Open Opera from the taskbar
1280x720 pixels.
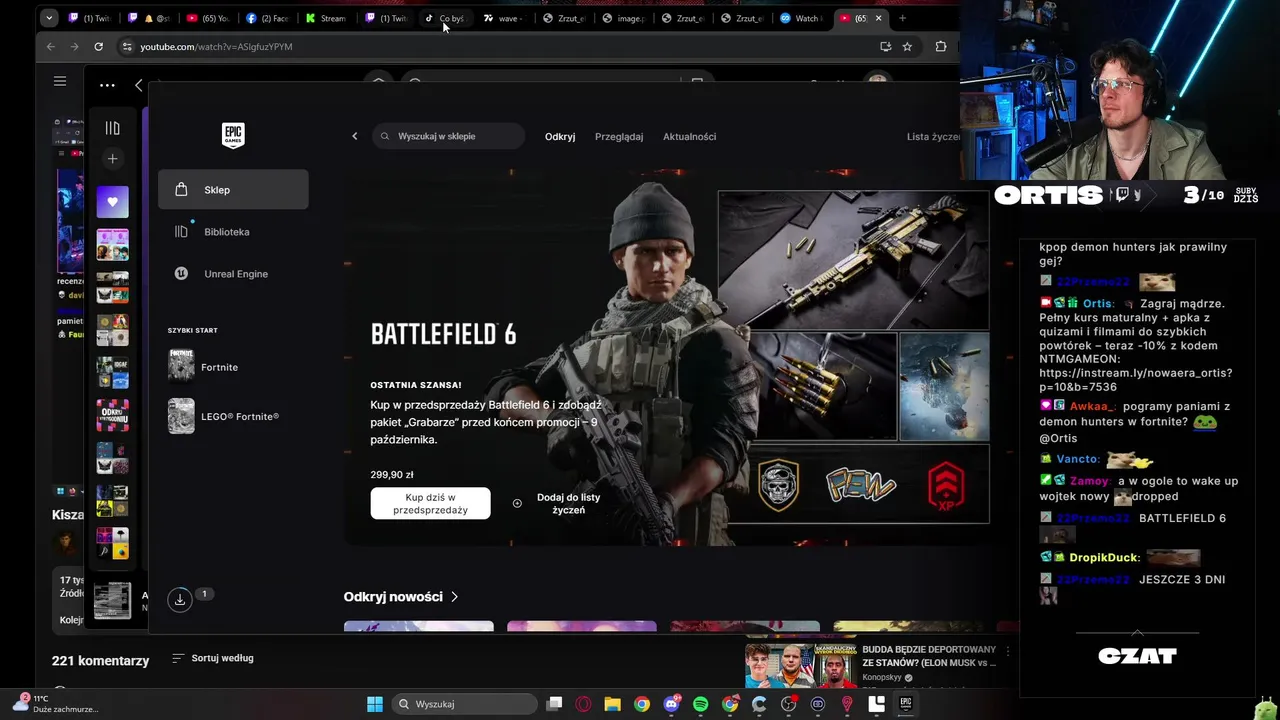point(584,704)
